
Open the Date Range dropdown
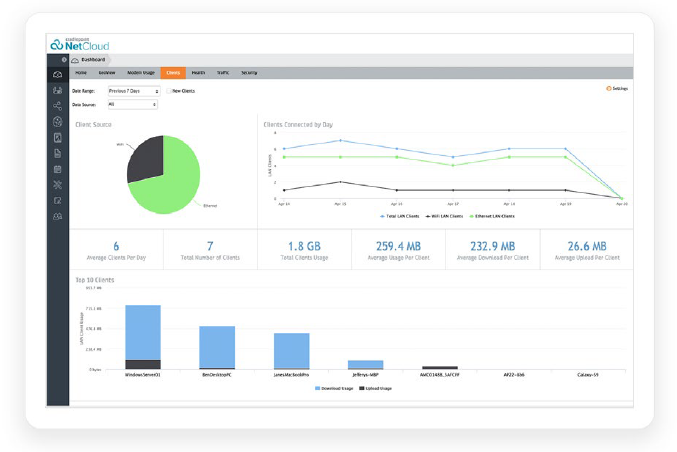(134, 91)
